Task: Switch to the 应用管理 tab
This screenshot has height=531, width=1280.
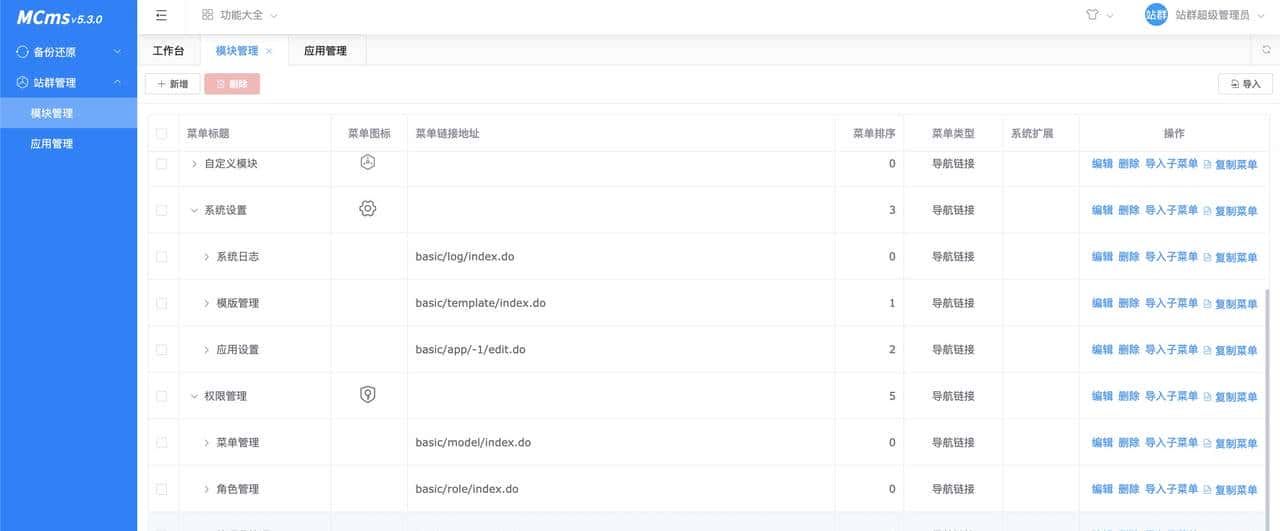Action: (x=325, y=51)
